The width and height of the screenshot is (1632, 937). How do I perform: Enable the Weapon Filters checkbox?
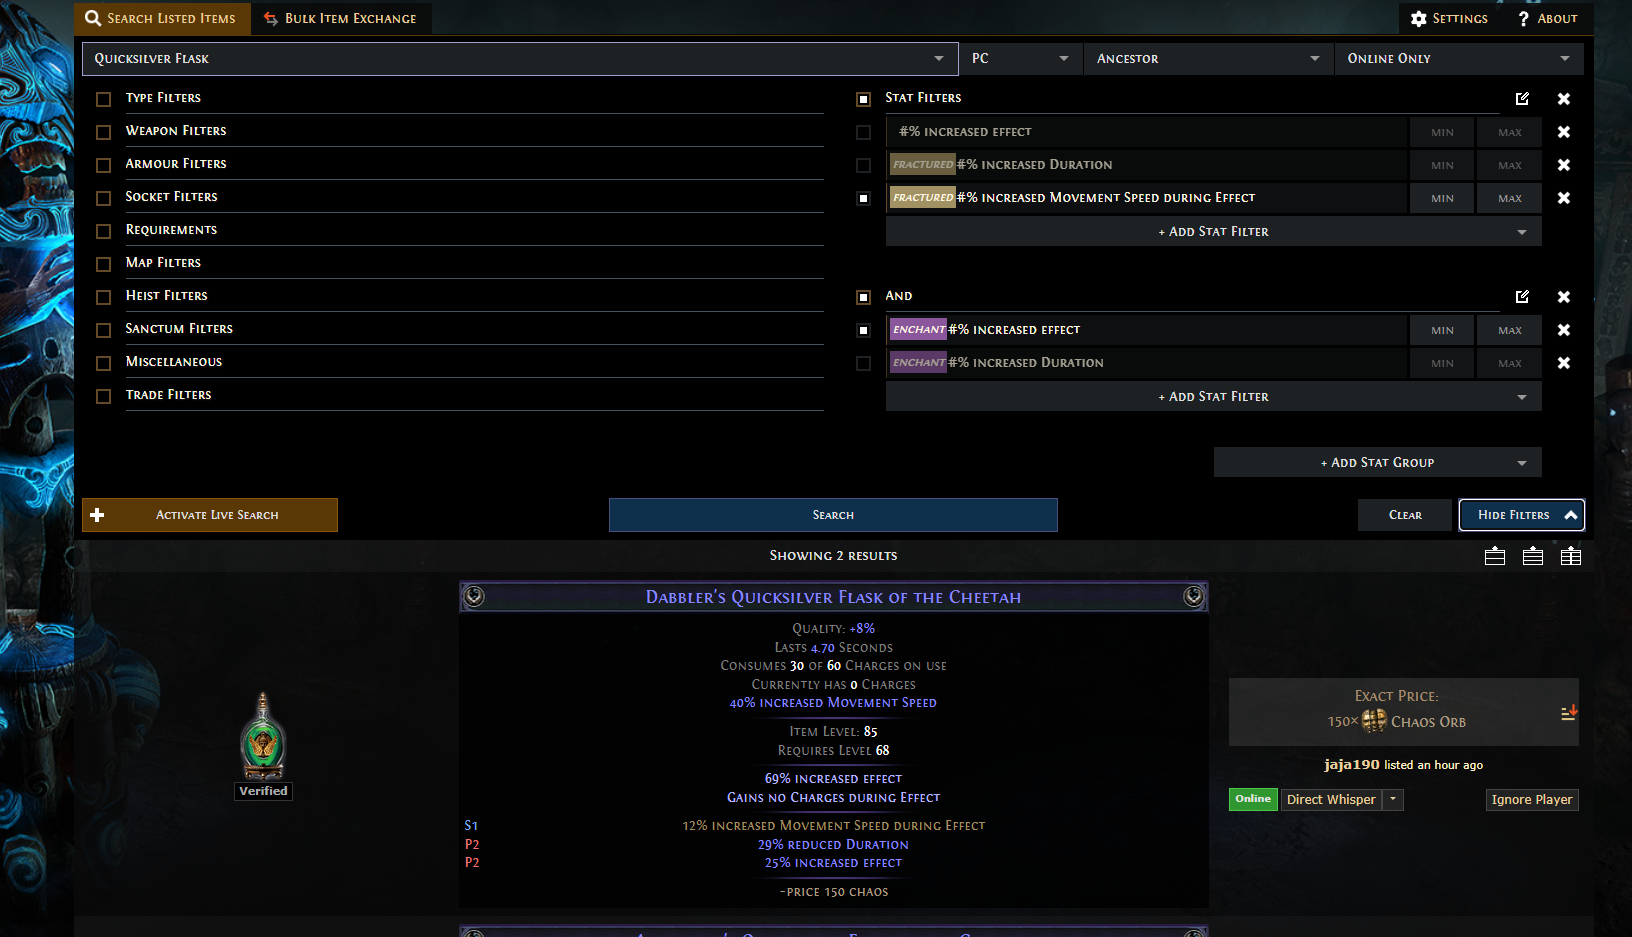click(x=103, y=132)
